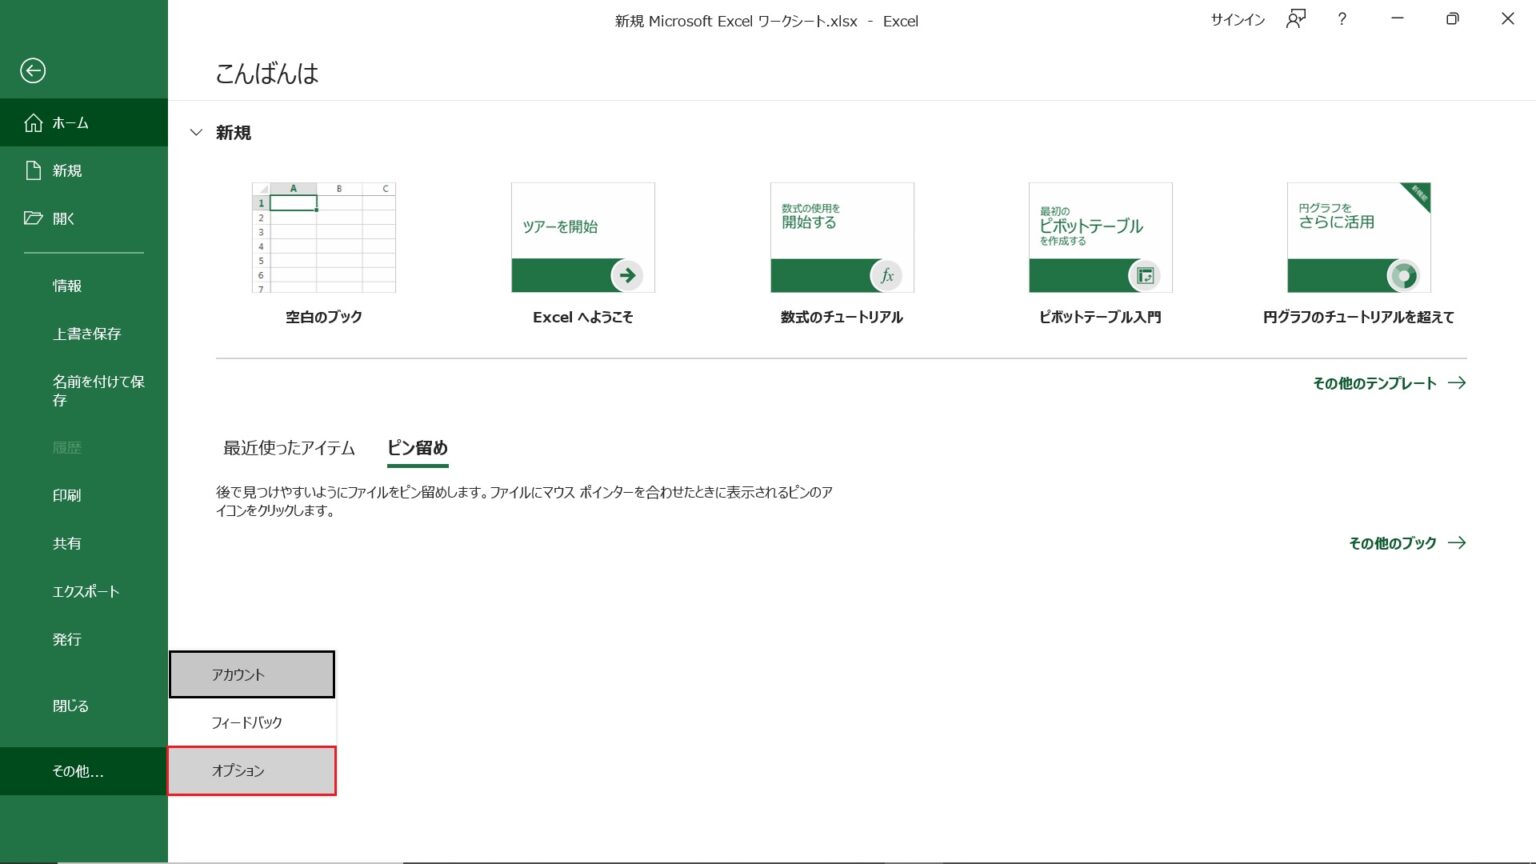This screenshot has width=1536, height=864.
Task: Click サインイン at the top right
Action: [1236, 20]
